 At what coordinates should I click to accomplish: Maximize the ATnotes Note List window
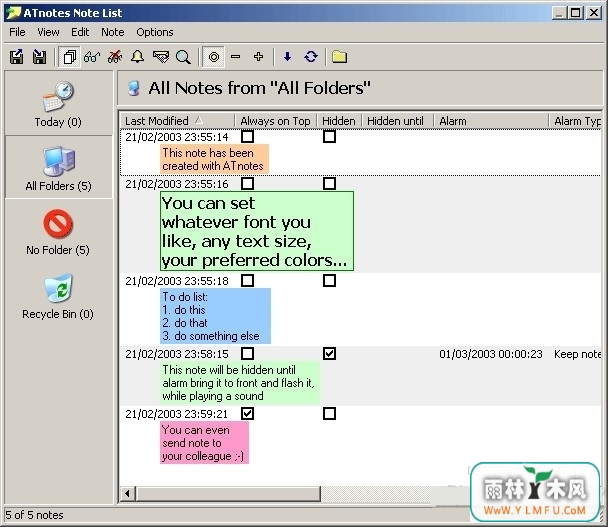point(576,13)
